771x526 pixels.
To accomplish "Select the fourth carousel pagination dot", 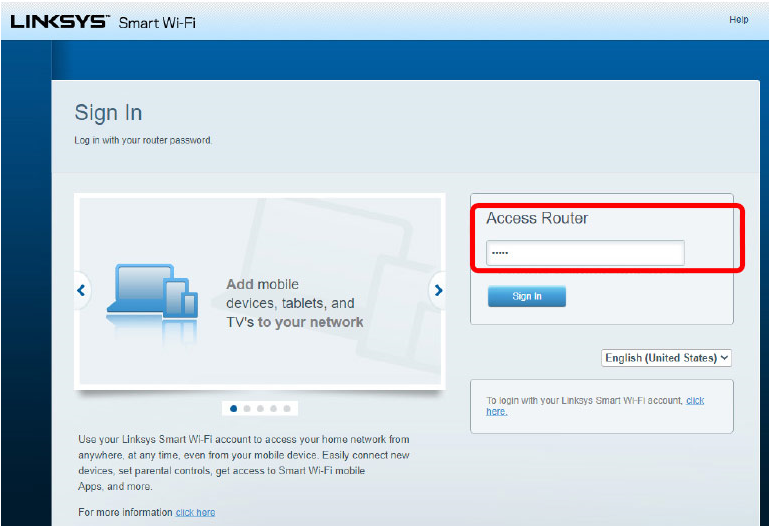I will pos(273,409).
